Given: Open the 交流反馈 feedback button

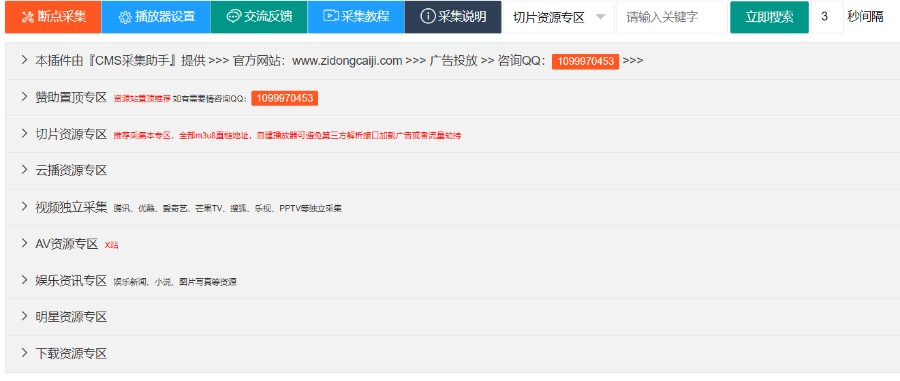Looking at the screenshot, I should (x=259, y=17).
